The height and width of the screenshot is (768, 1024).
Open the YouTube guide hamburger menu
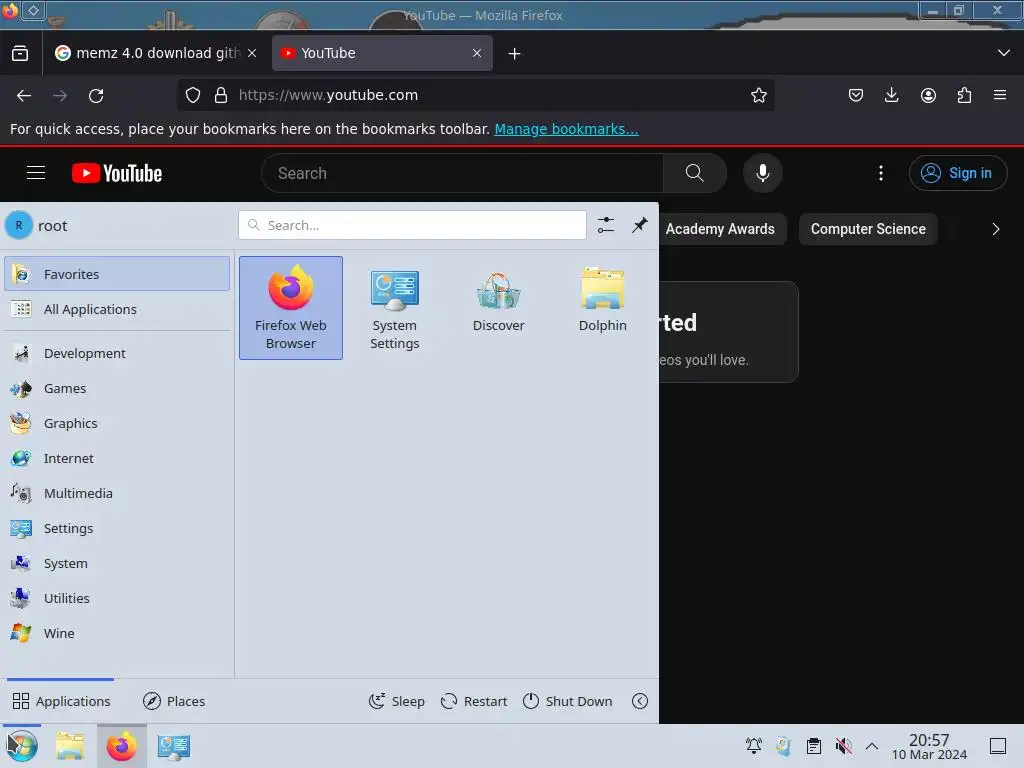click(x=36, y=173)
